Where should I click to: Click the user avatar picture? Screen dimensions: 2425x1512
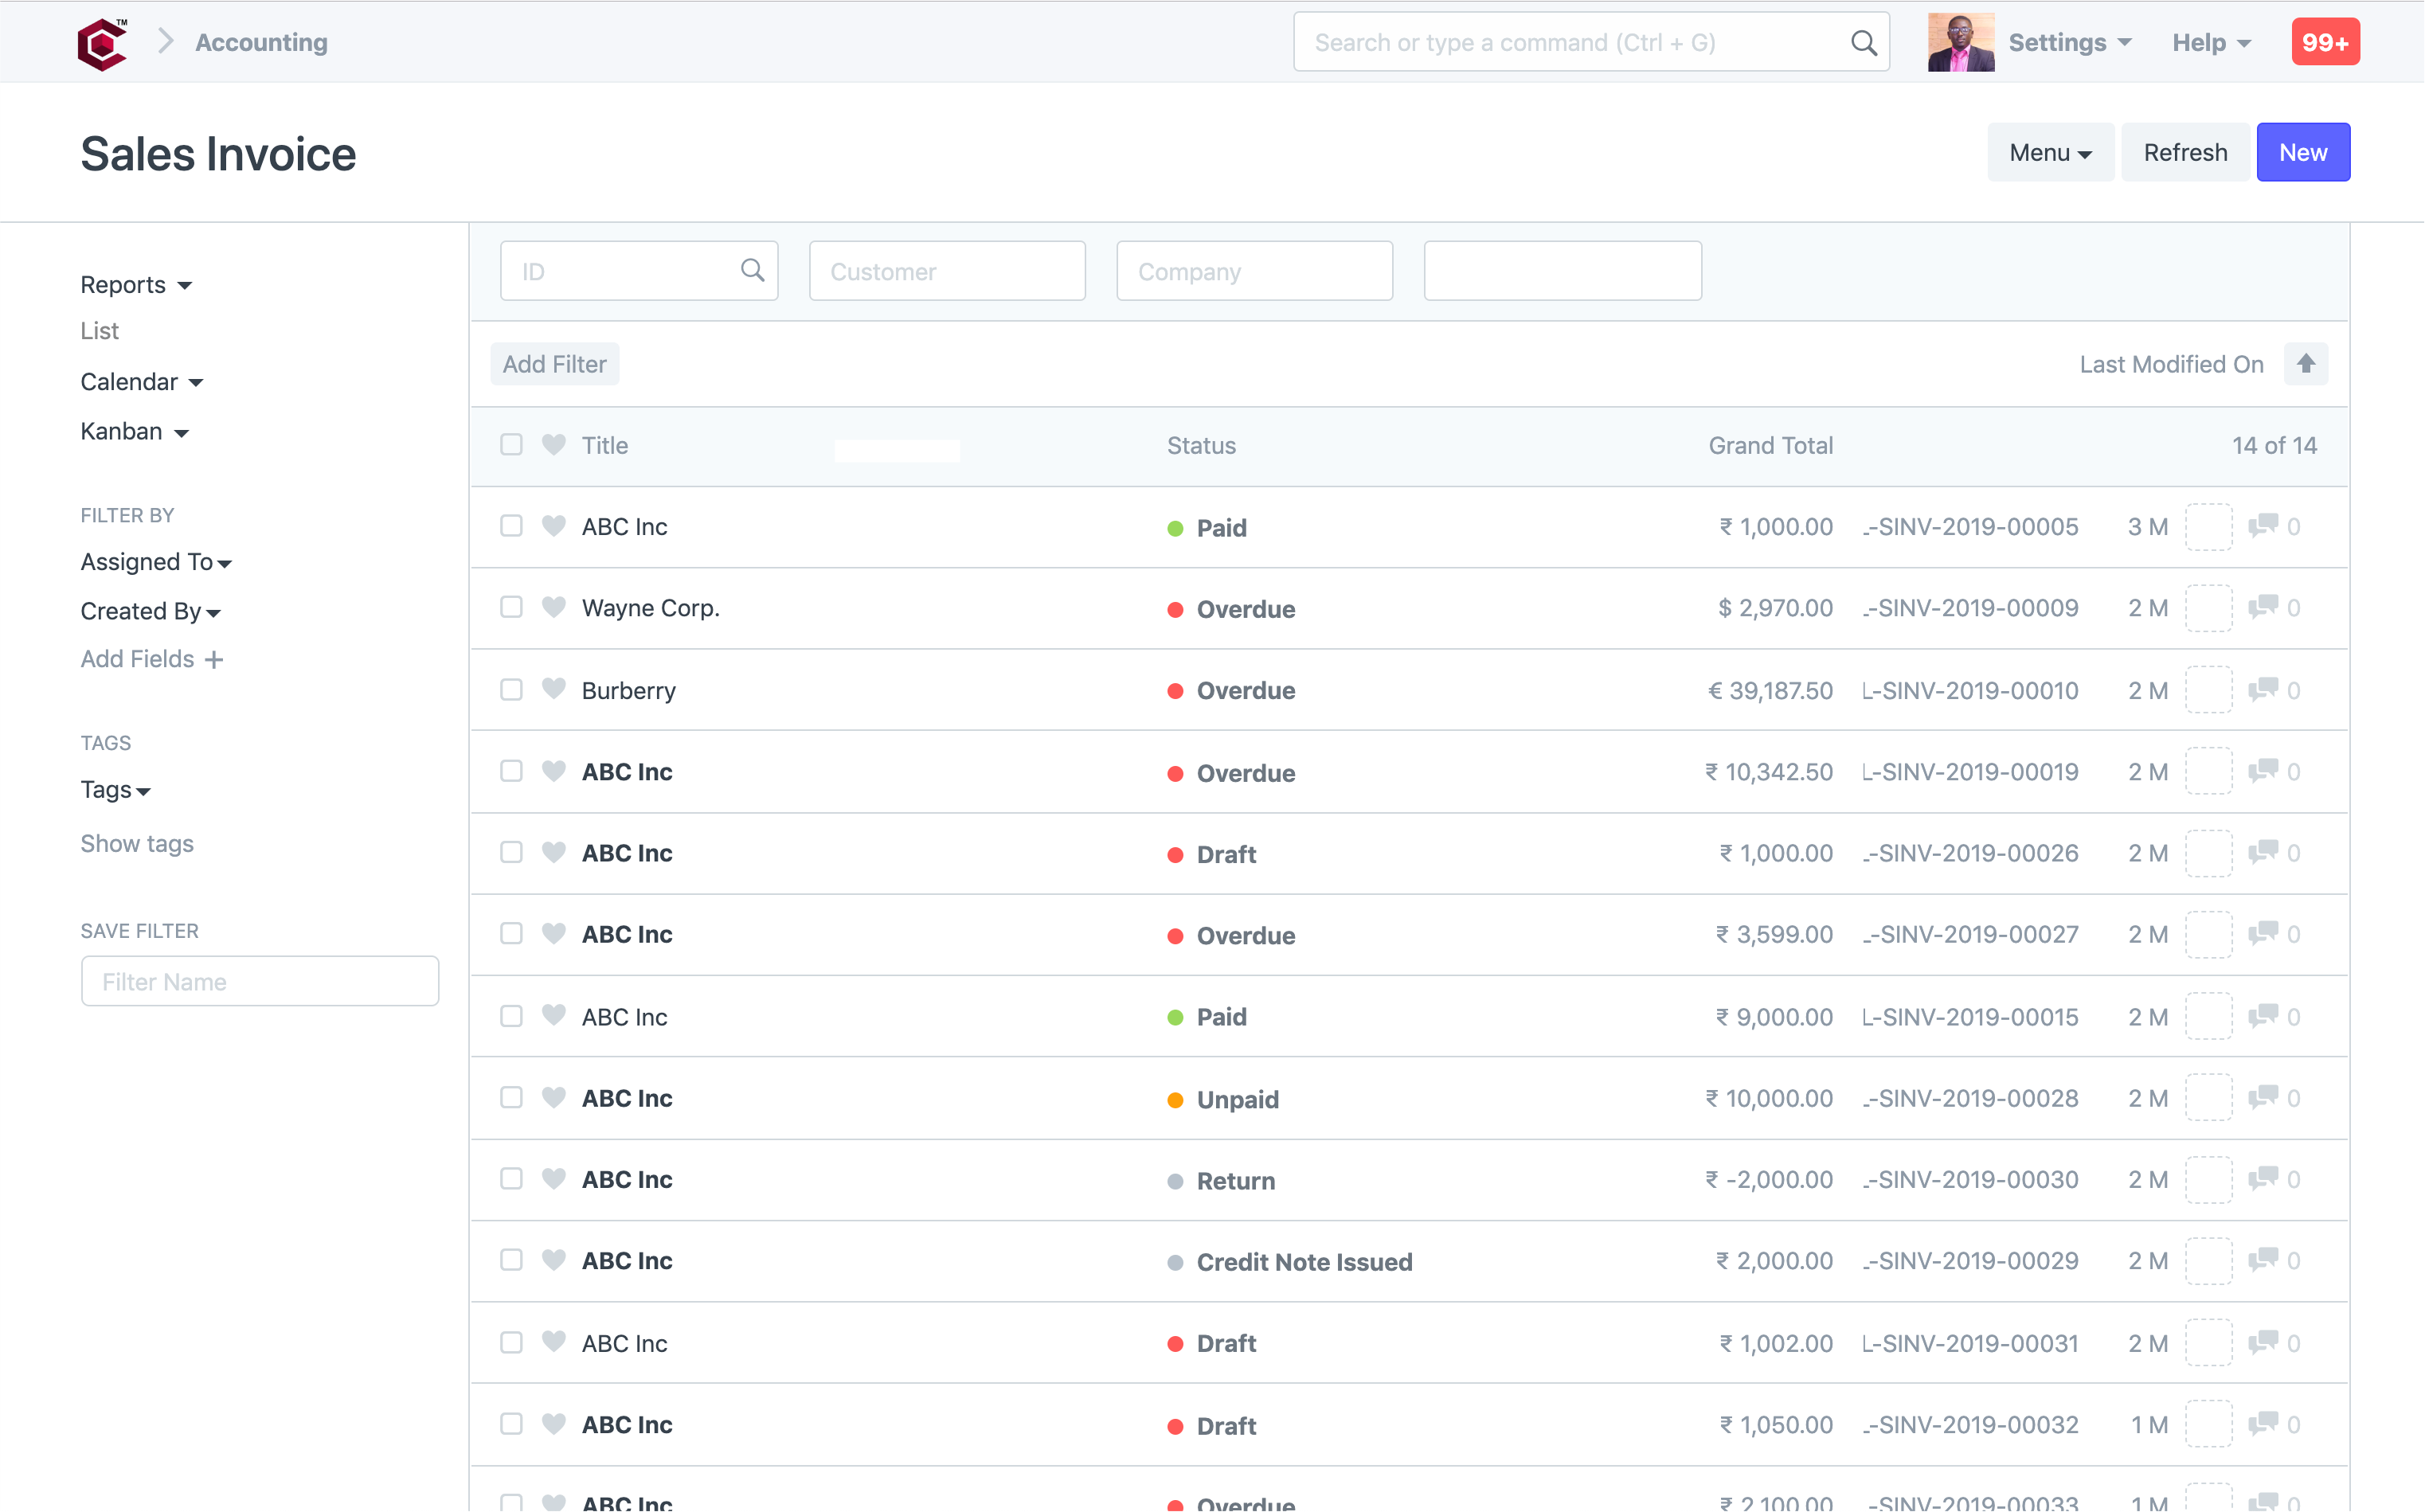pos(1960,42)
